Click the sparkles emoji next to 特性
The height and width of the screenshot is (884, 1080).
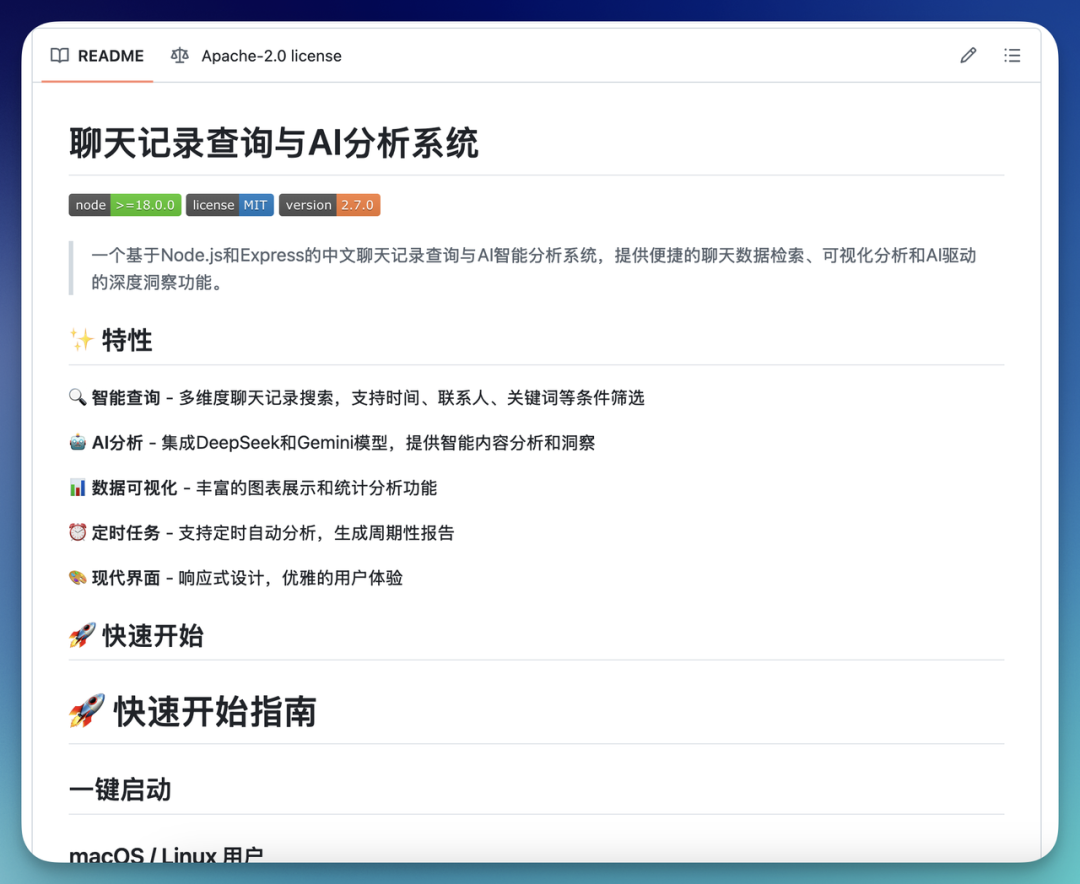(x=82, y=340)
